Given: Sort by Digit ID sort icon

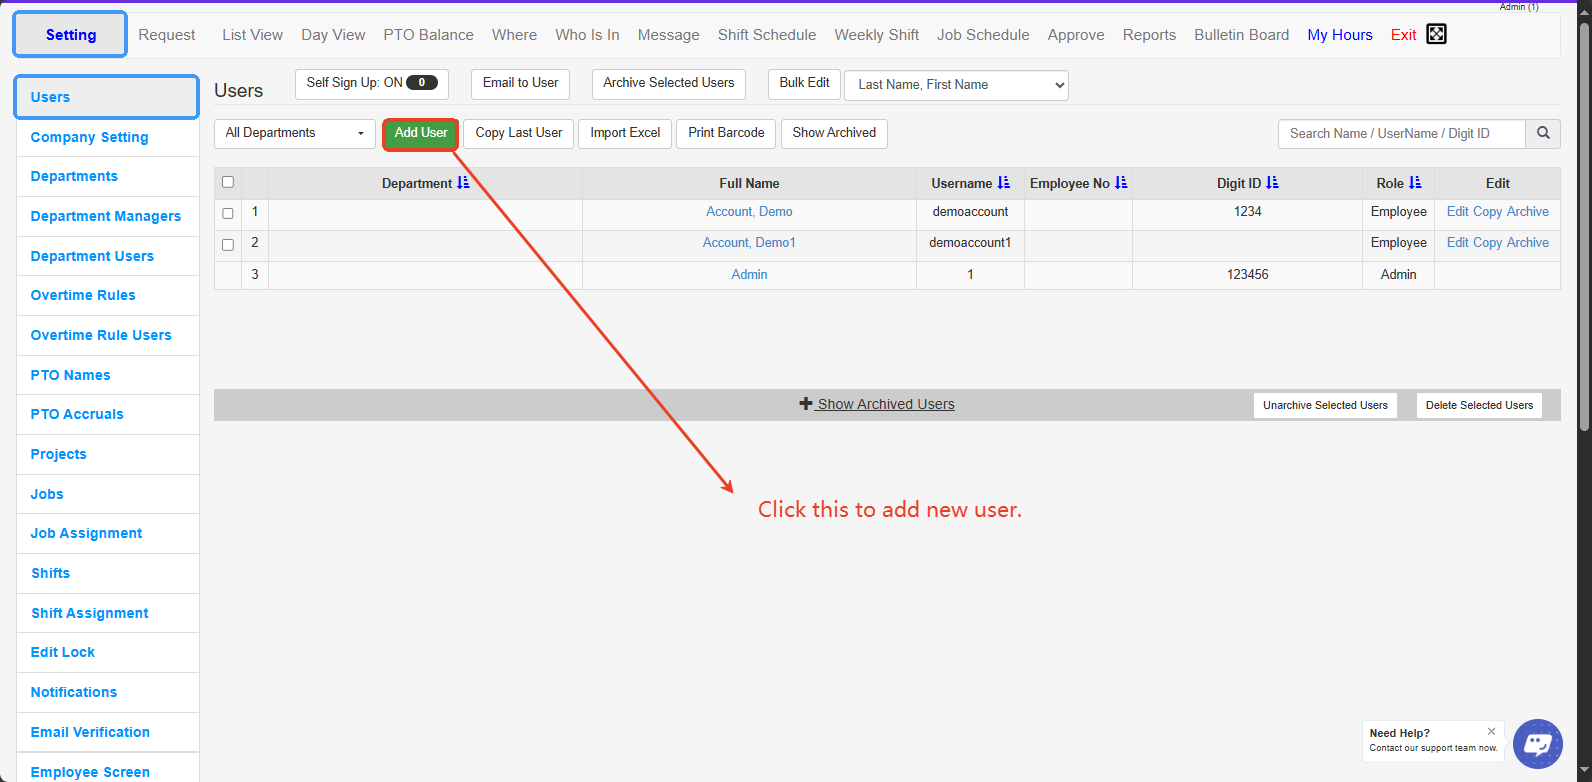Looking at the screenshot, I should pyautogui.click(x=1272, y=183).
